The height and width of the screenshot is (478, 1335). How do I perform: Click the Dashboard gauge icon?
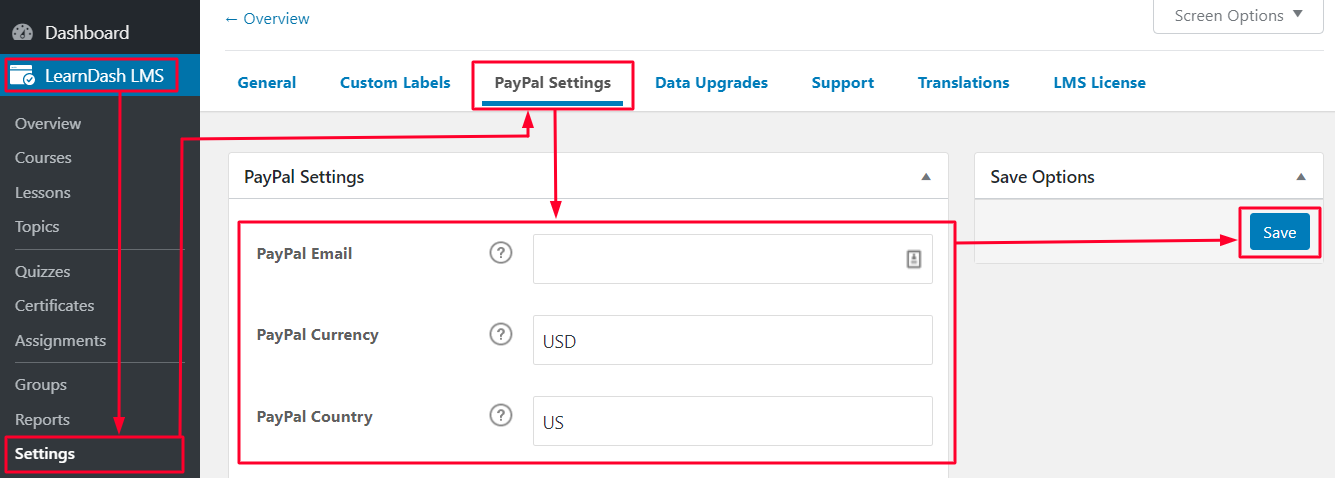[x=22, y=33]
